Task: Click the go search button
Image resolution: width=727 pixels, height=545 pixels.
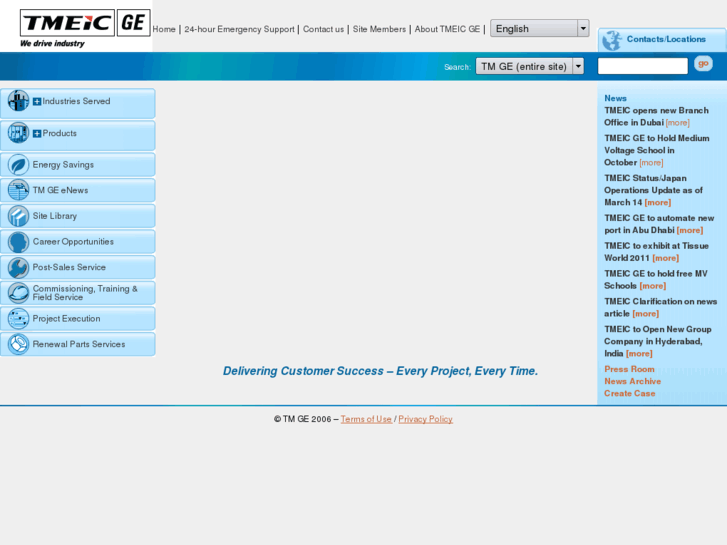Action: coord(703,64)
